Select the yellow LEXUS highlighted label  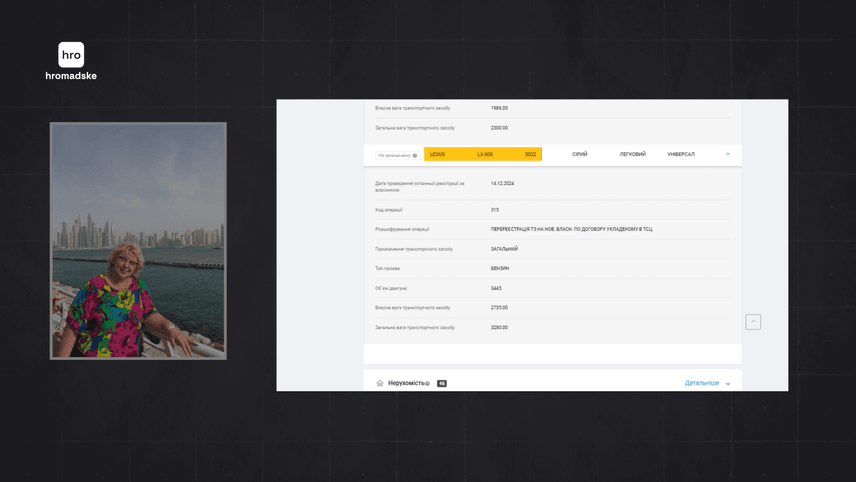438,154
